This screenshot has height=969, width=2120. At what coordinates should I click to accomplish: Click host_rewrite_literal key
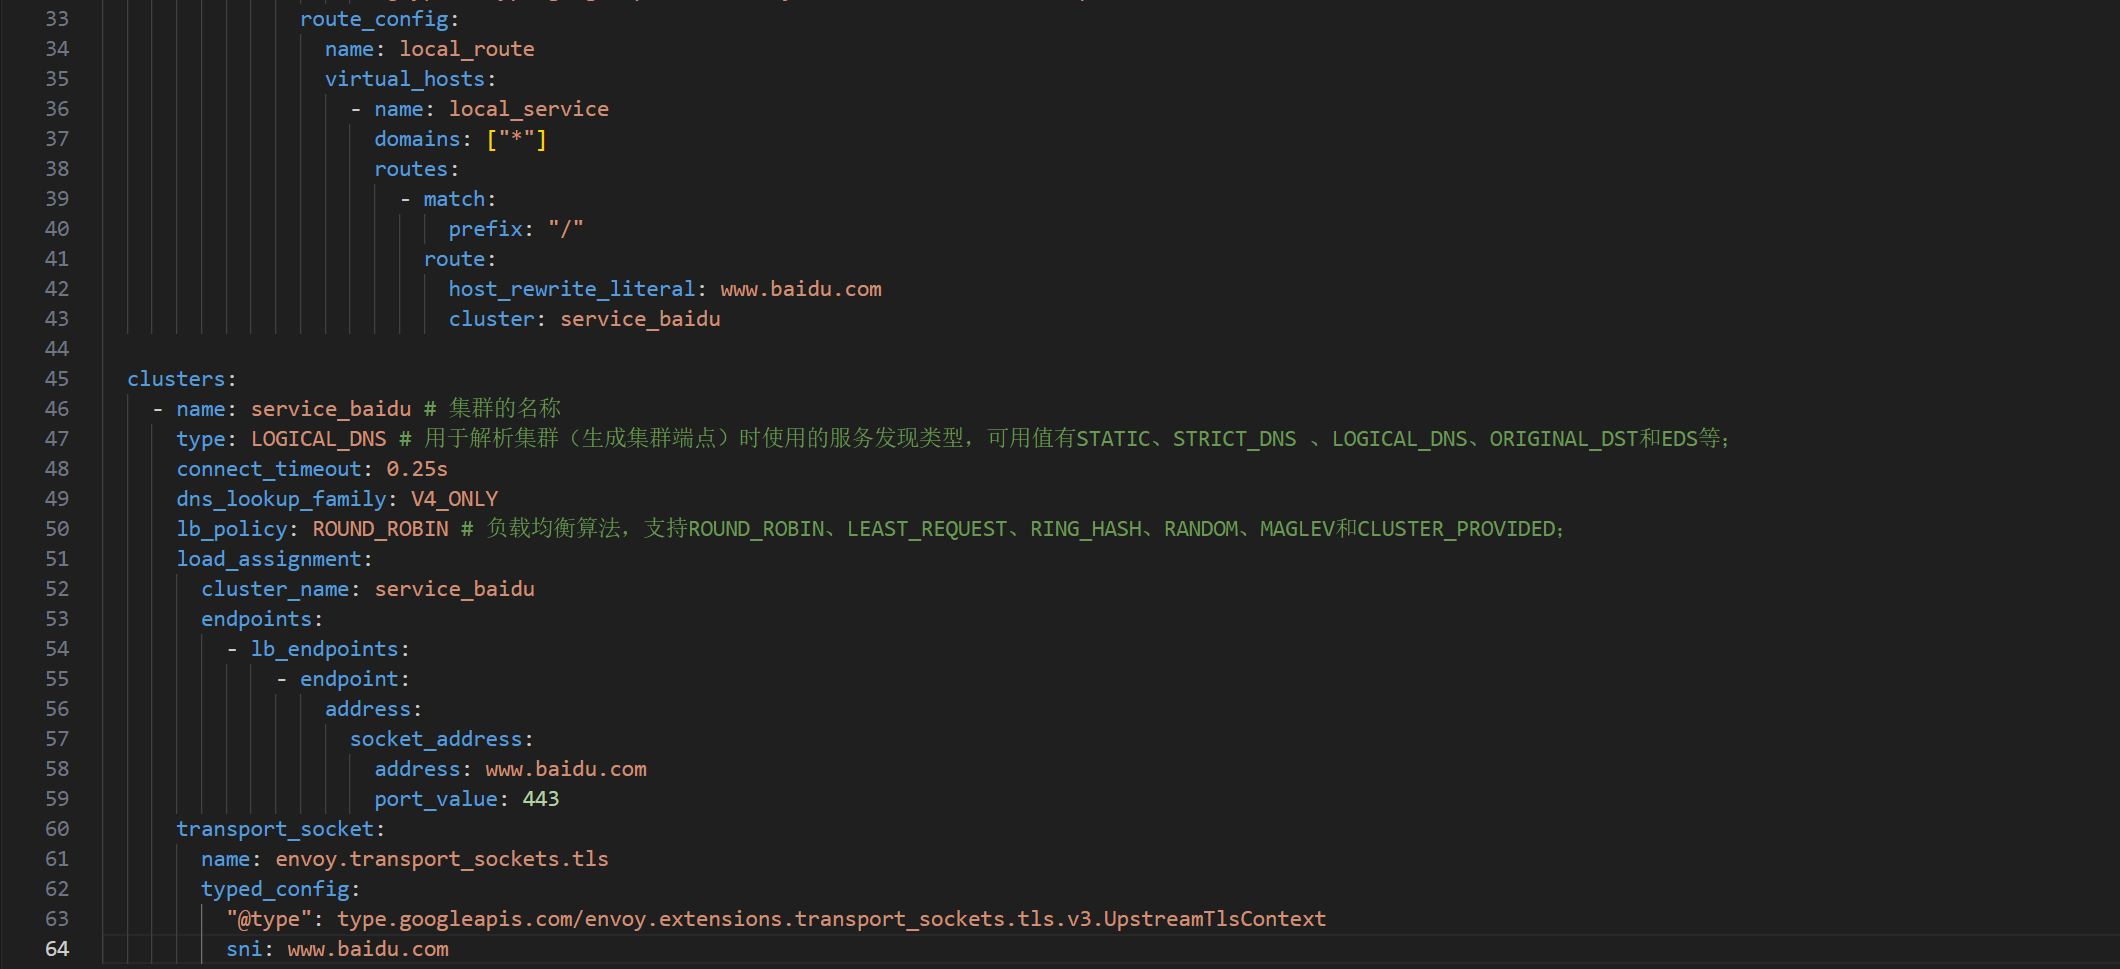572,289
